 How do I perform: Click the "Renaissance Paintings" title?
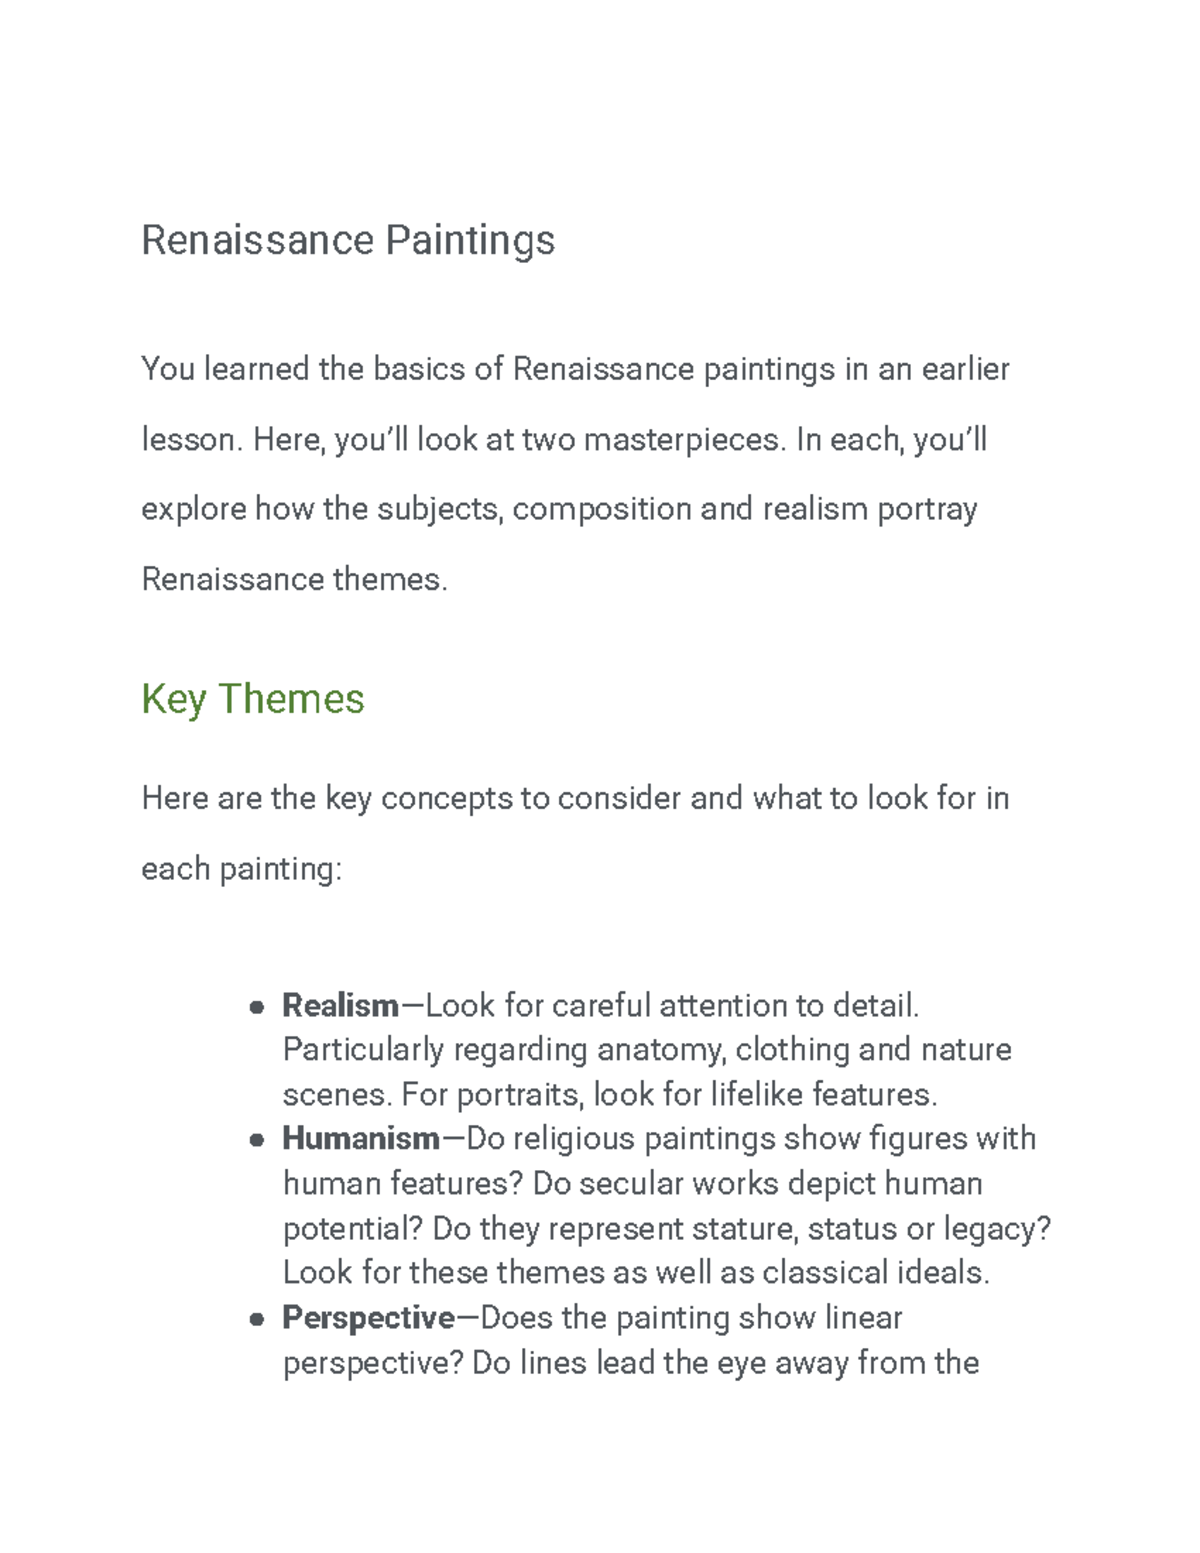pyautogui.click(x=348, y=241)
